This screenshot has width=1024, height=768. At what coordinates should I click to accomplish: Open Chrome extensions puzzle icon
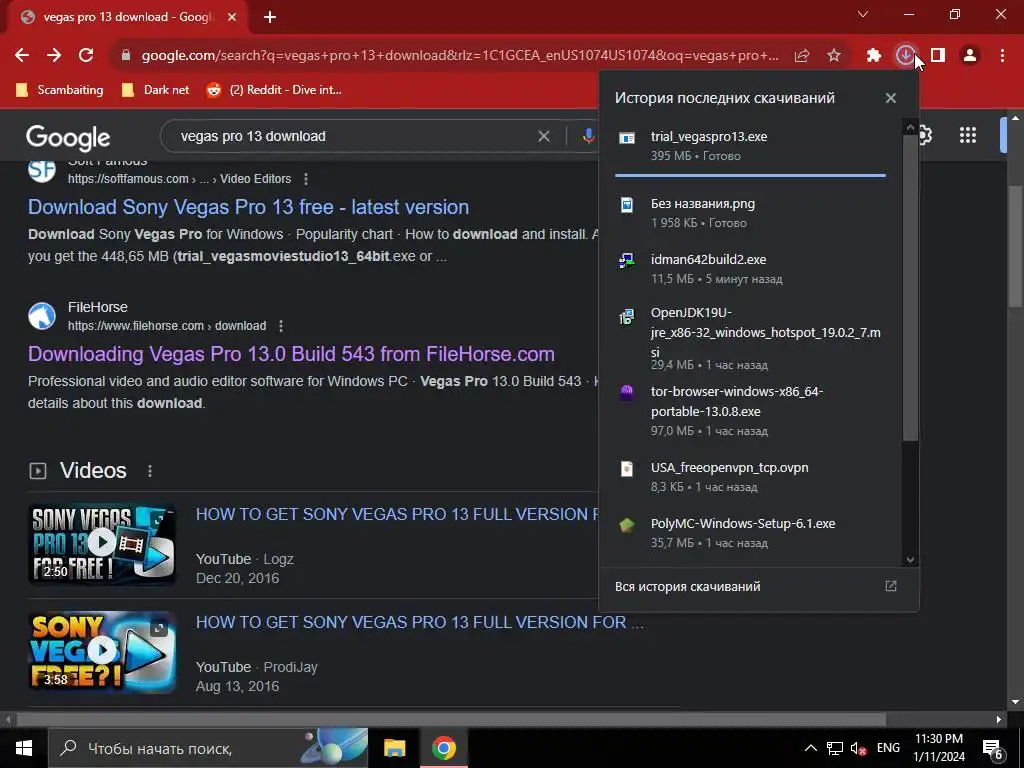(874, 56)
